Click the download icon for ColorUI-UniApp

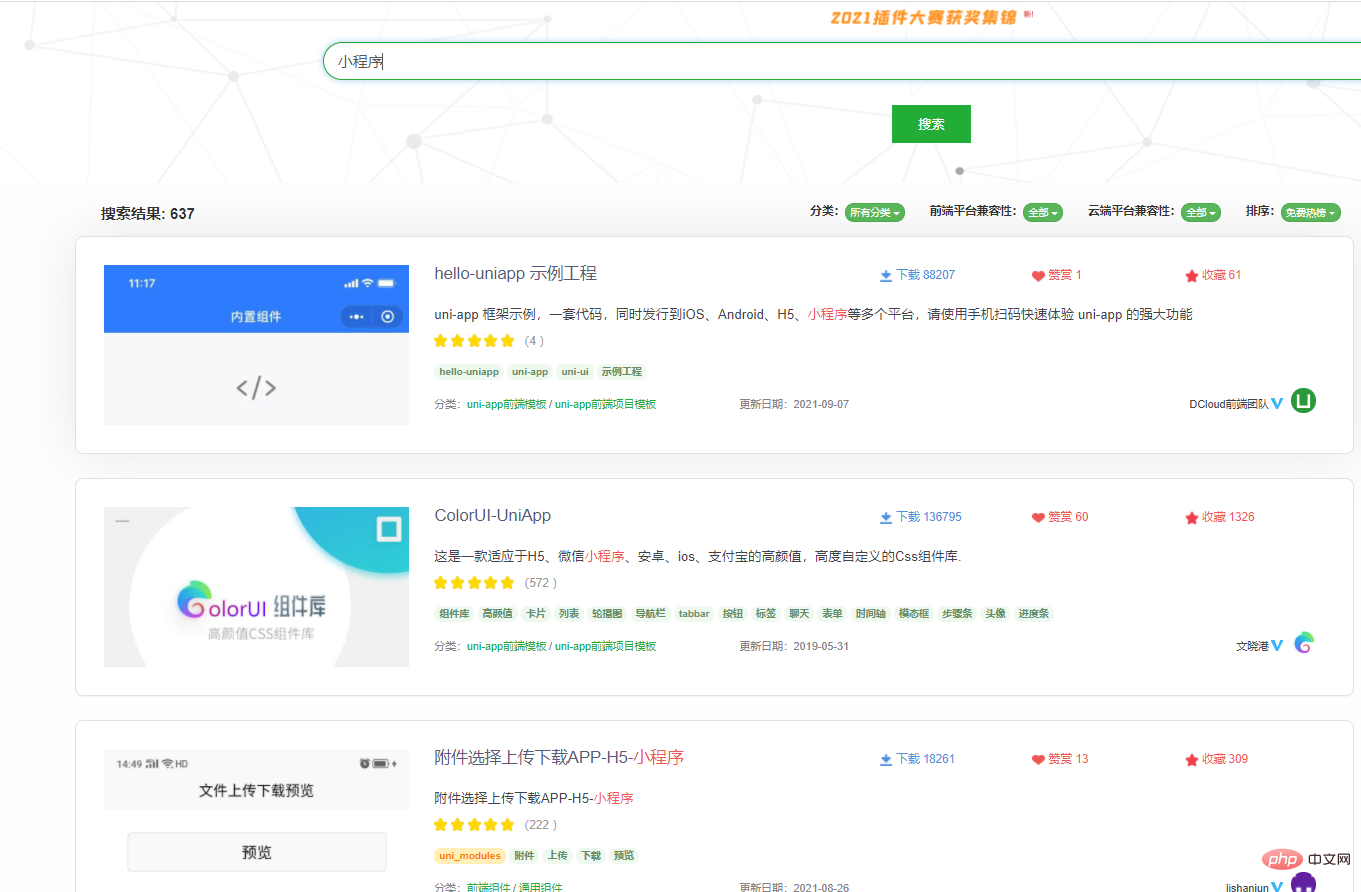[885, 517]
